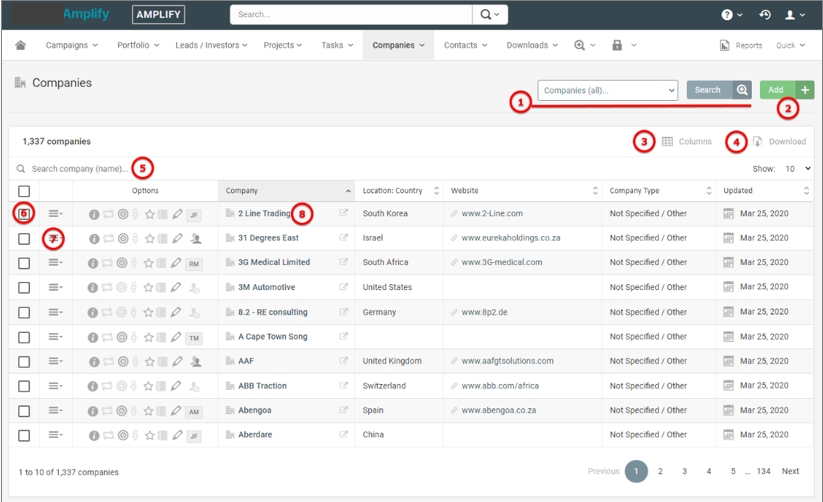Open the lock icon menu in navigation
This screenshot has width=823, height=502.
point(624,45)
